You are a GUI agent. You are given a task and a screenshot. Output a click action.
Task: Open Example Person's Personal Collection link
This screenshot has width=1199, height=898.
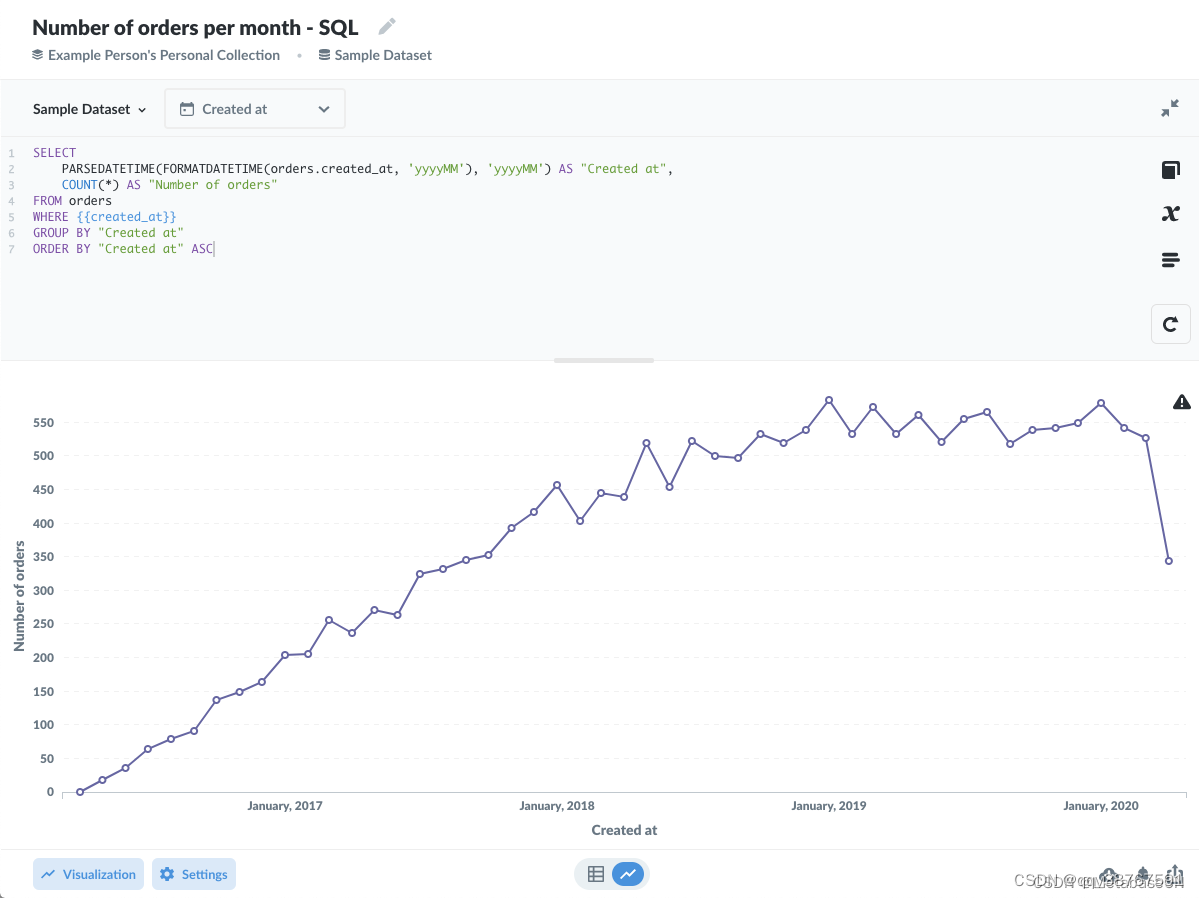click(x=164, y=55)
